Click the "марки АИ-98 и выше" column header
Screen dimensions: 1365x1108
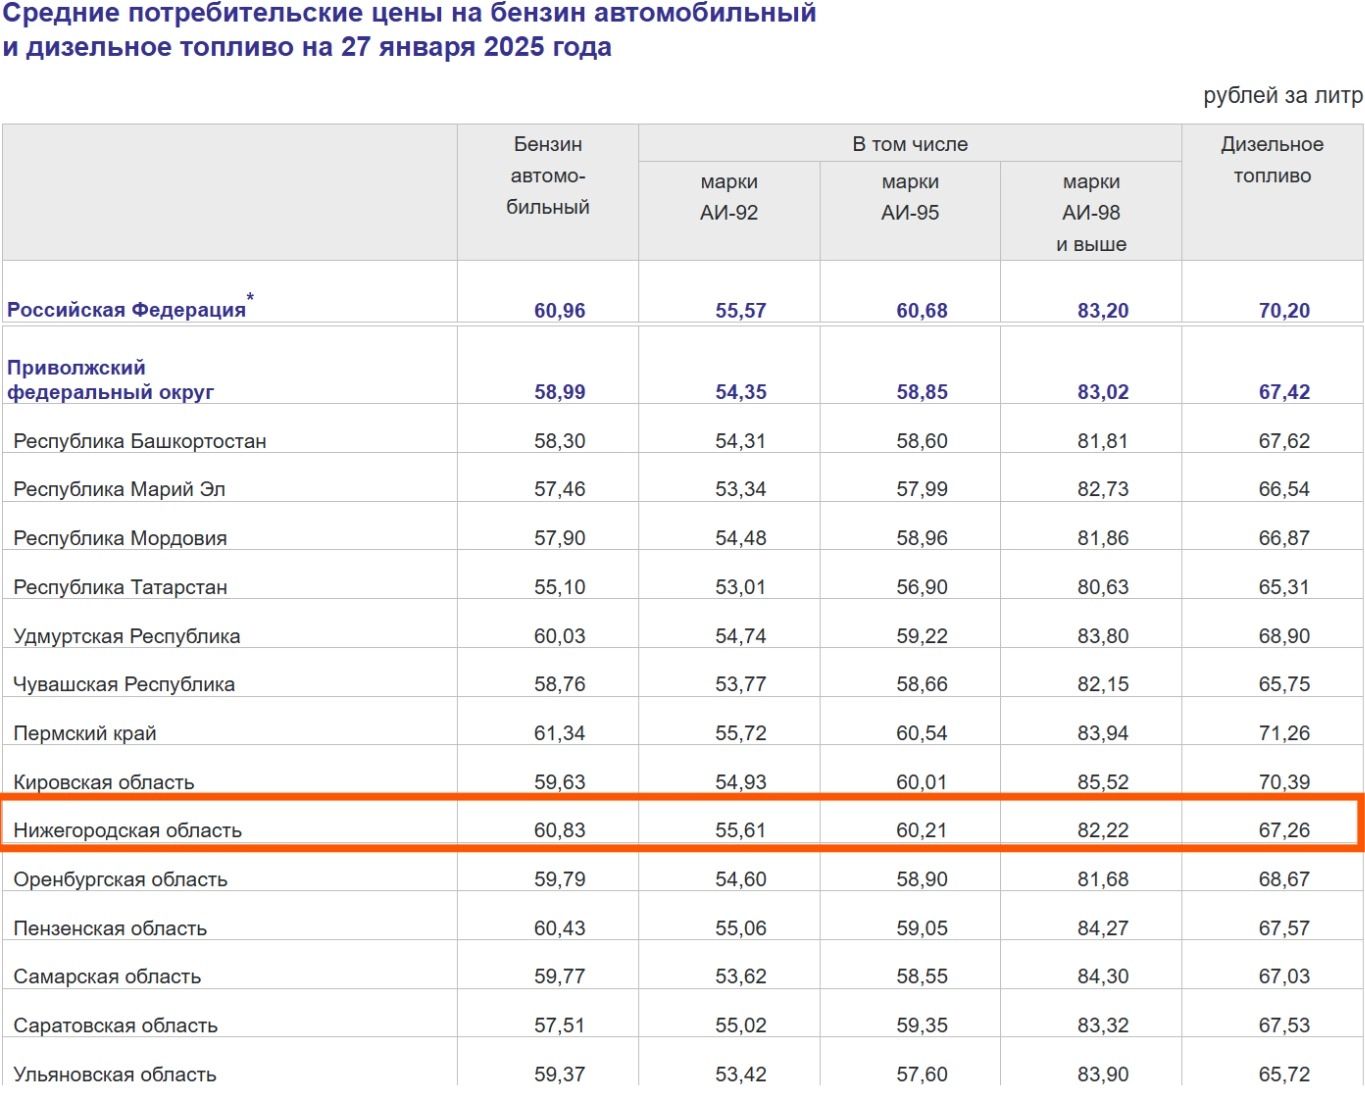point(1091,213)
